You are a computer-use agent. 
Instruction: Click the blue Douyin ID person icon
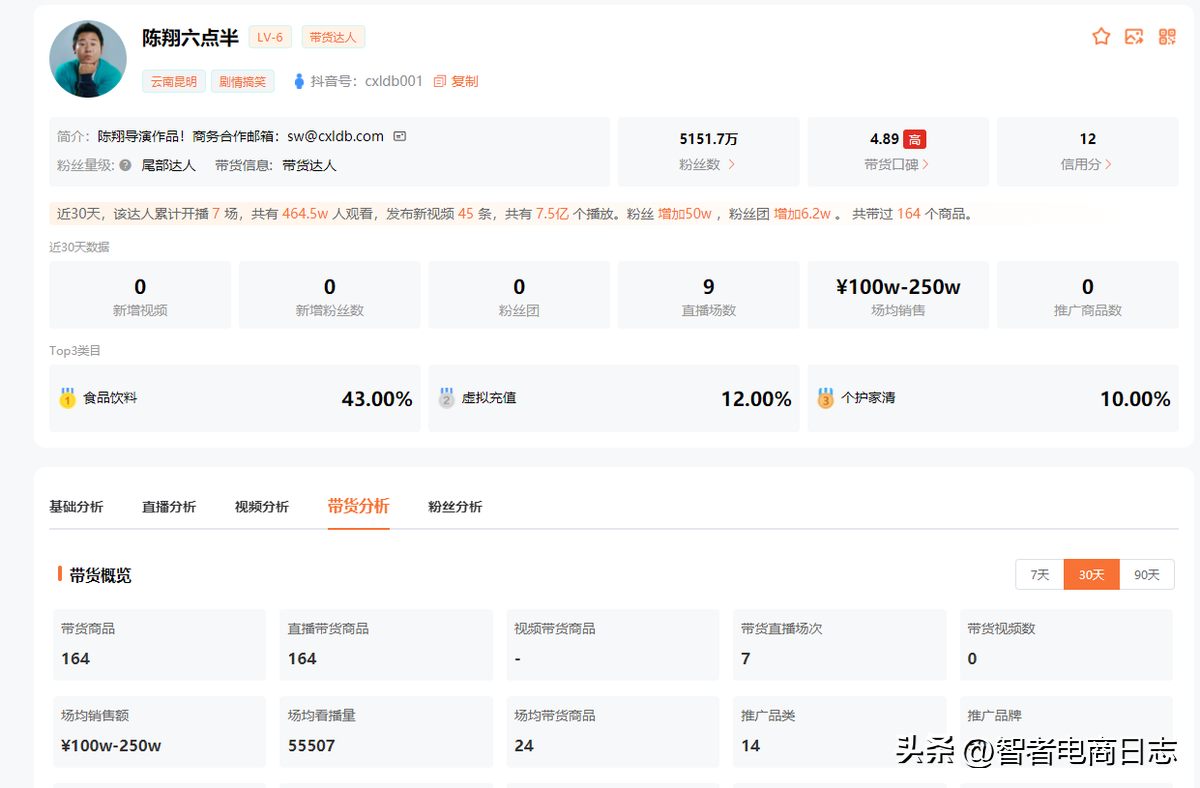pos(298,81)
